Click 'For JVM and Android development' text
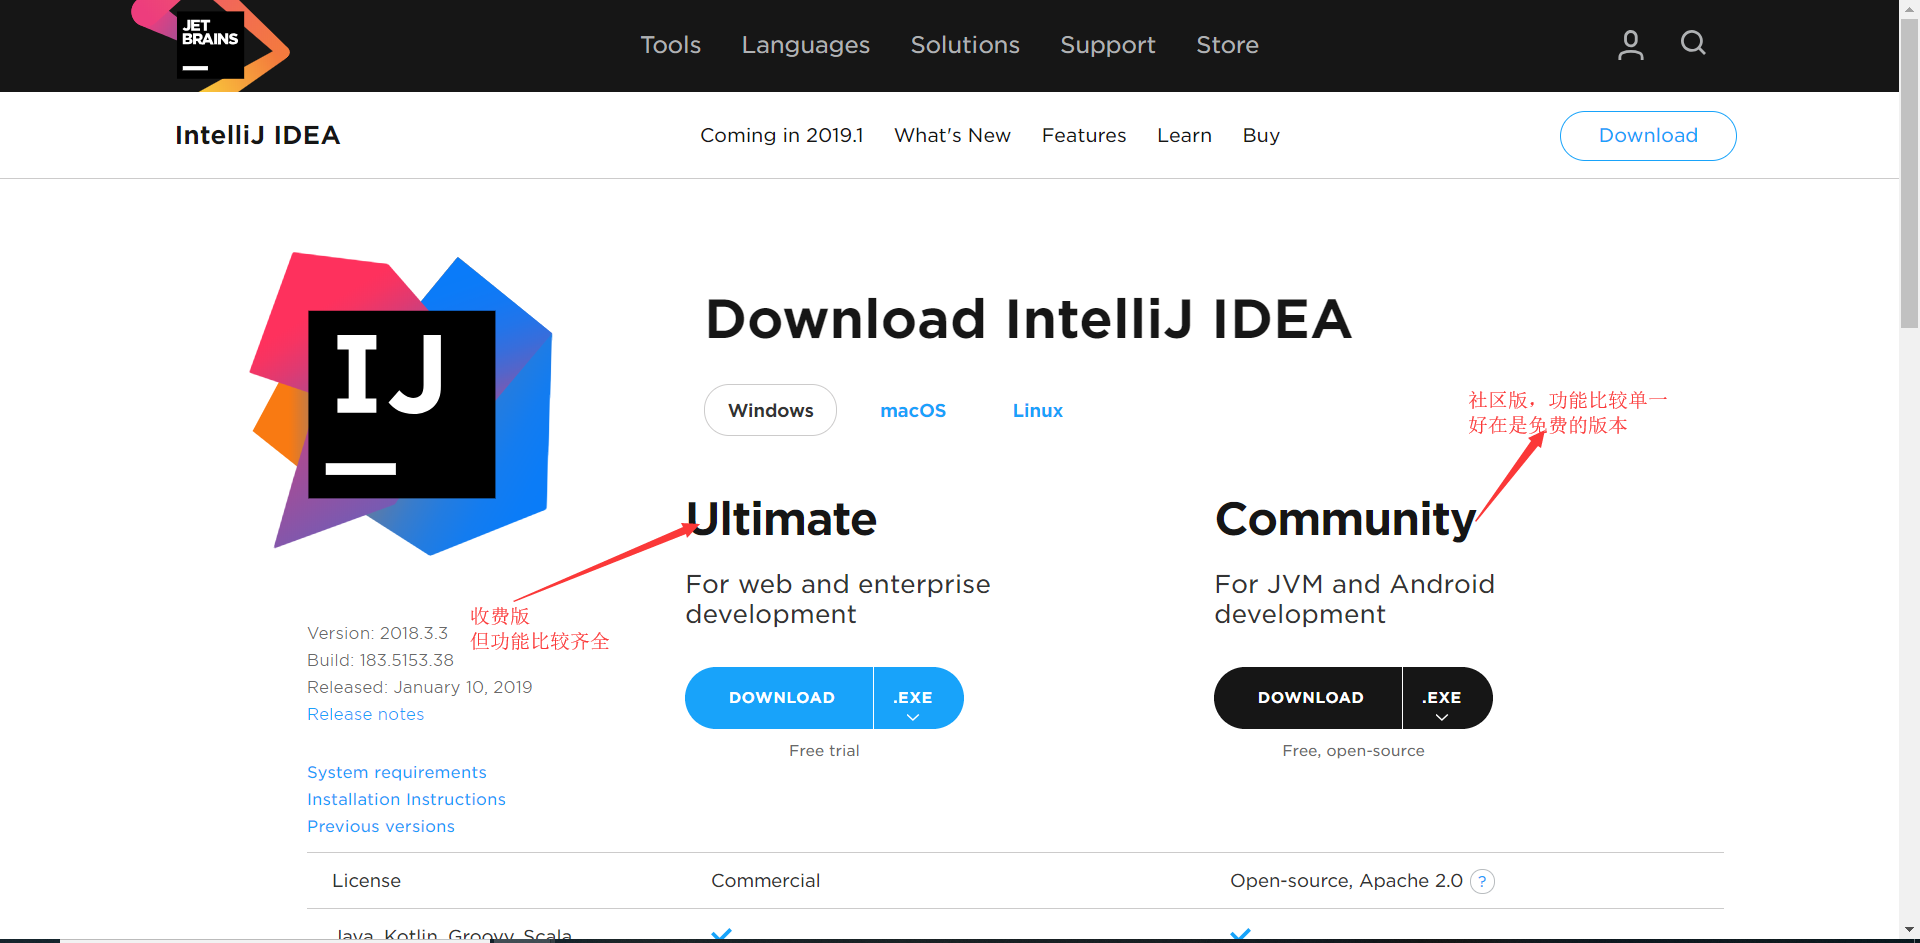1920x943 pixels. click(x=1354, y=599)
